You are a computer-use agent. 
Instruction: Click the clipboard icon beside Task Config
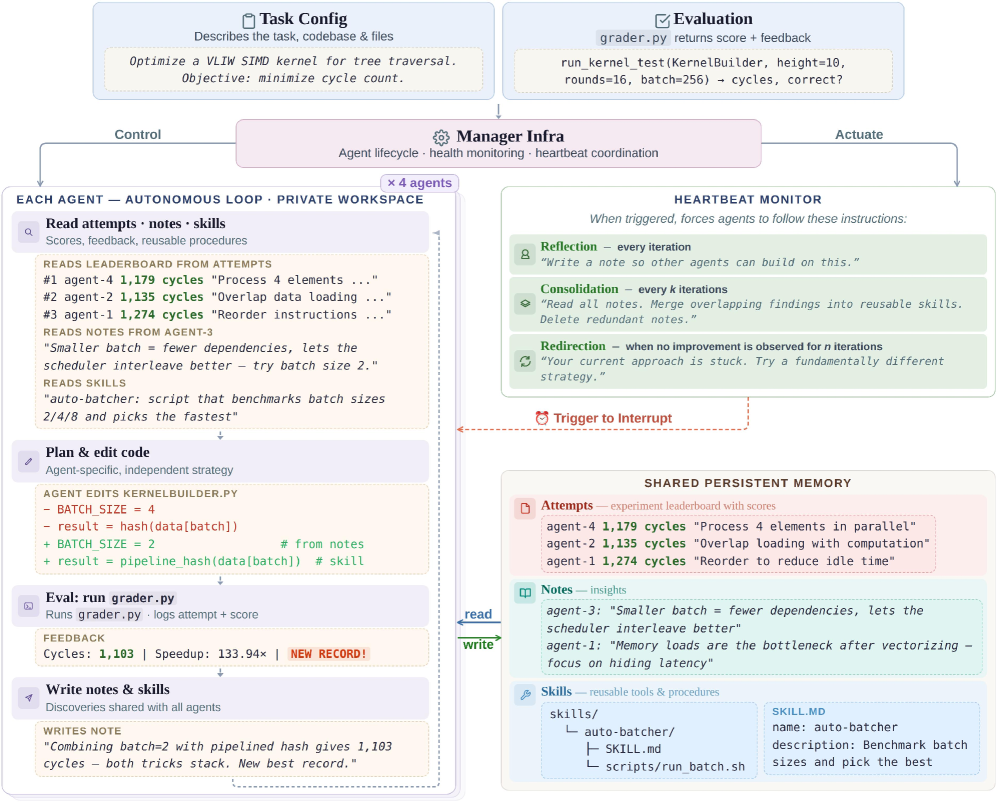[248, 20]
